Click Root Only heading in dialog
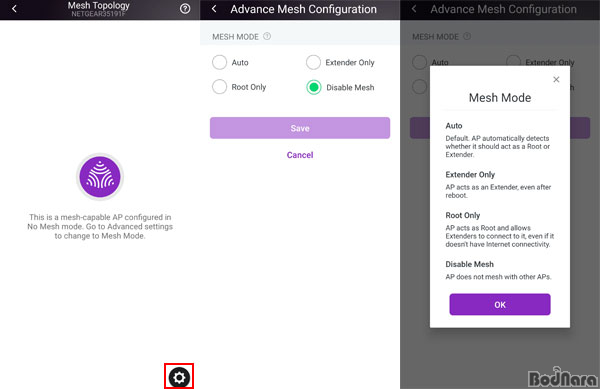 pyautogui.click(x=463, y=215)
